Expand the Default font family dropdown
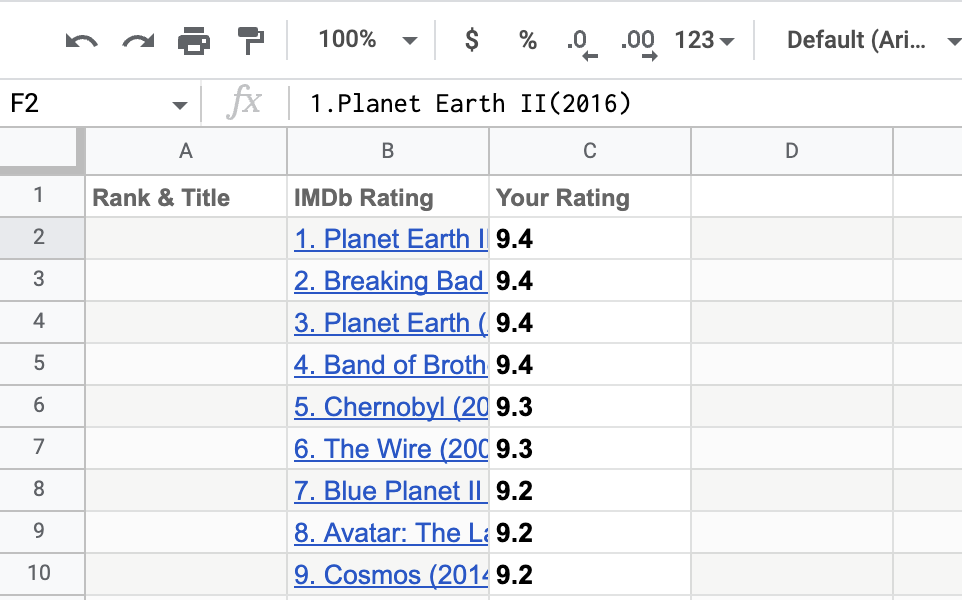This screenshot has height=600, width=962. pos(872,41)
